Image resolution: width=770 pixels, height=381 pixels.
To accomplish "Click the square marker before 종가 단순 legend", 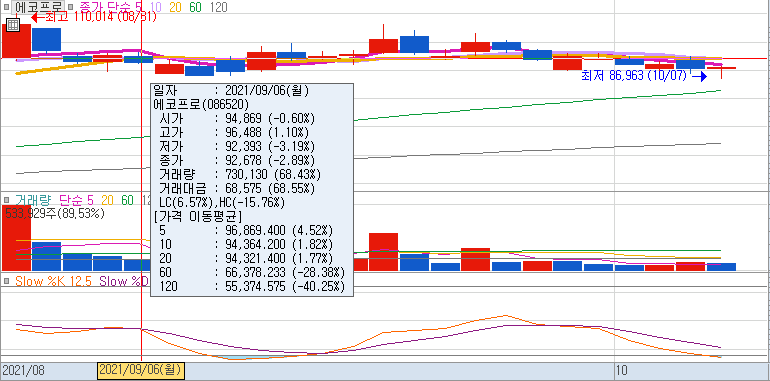I will [70, 7].
